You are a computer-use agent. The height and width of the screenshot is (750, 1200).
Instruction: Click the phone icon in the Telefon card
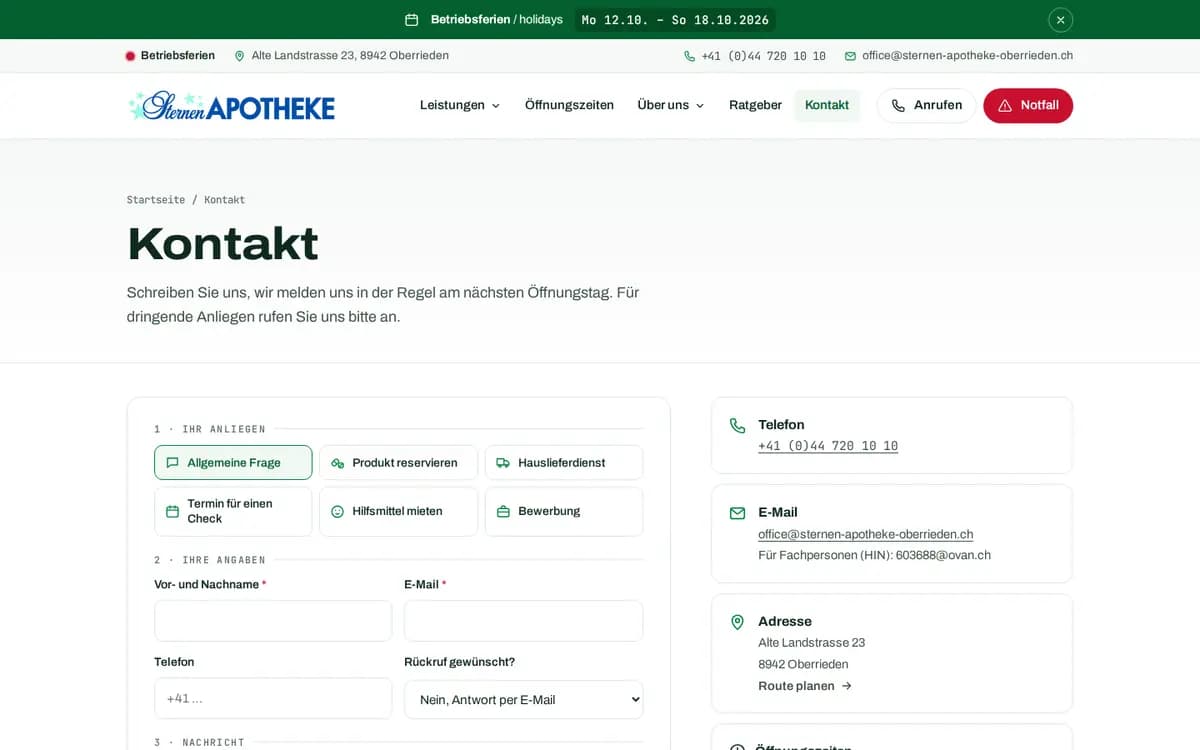click(x=737, y=425)
